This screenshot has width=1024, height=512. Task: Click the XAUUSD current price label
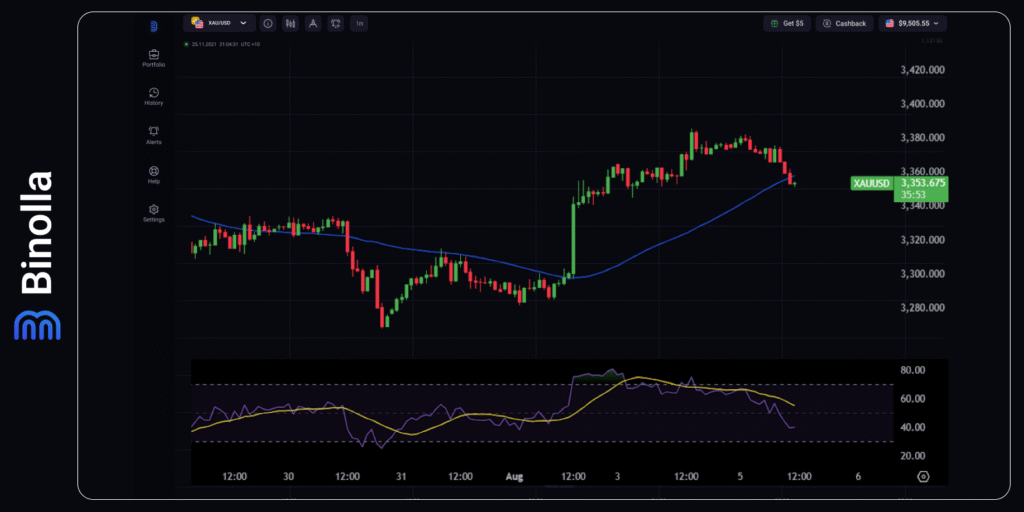point(897,188)
